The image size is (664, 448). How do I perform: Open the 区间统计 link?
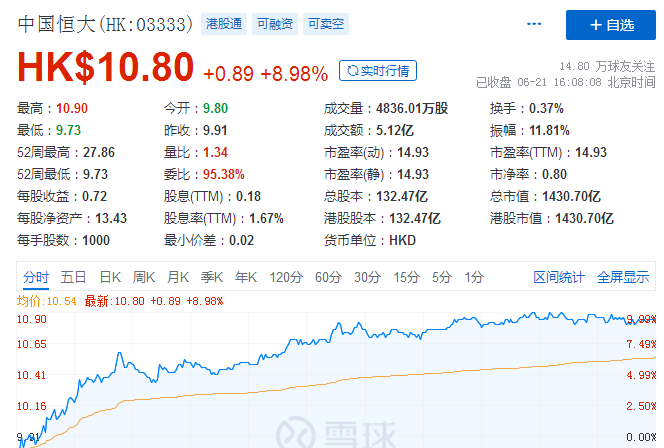pos(559,277)
